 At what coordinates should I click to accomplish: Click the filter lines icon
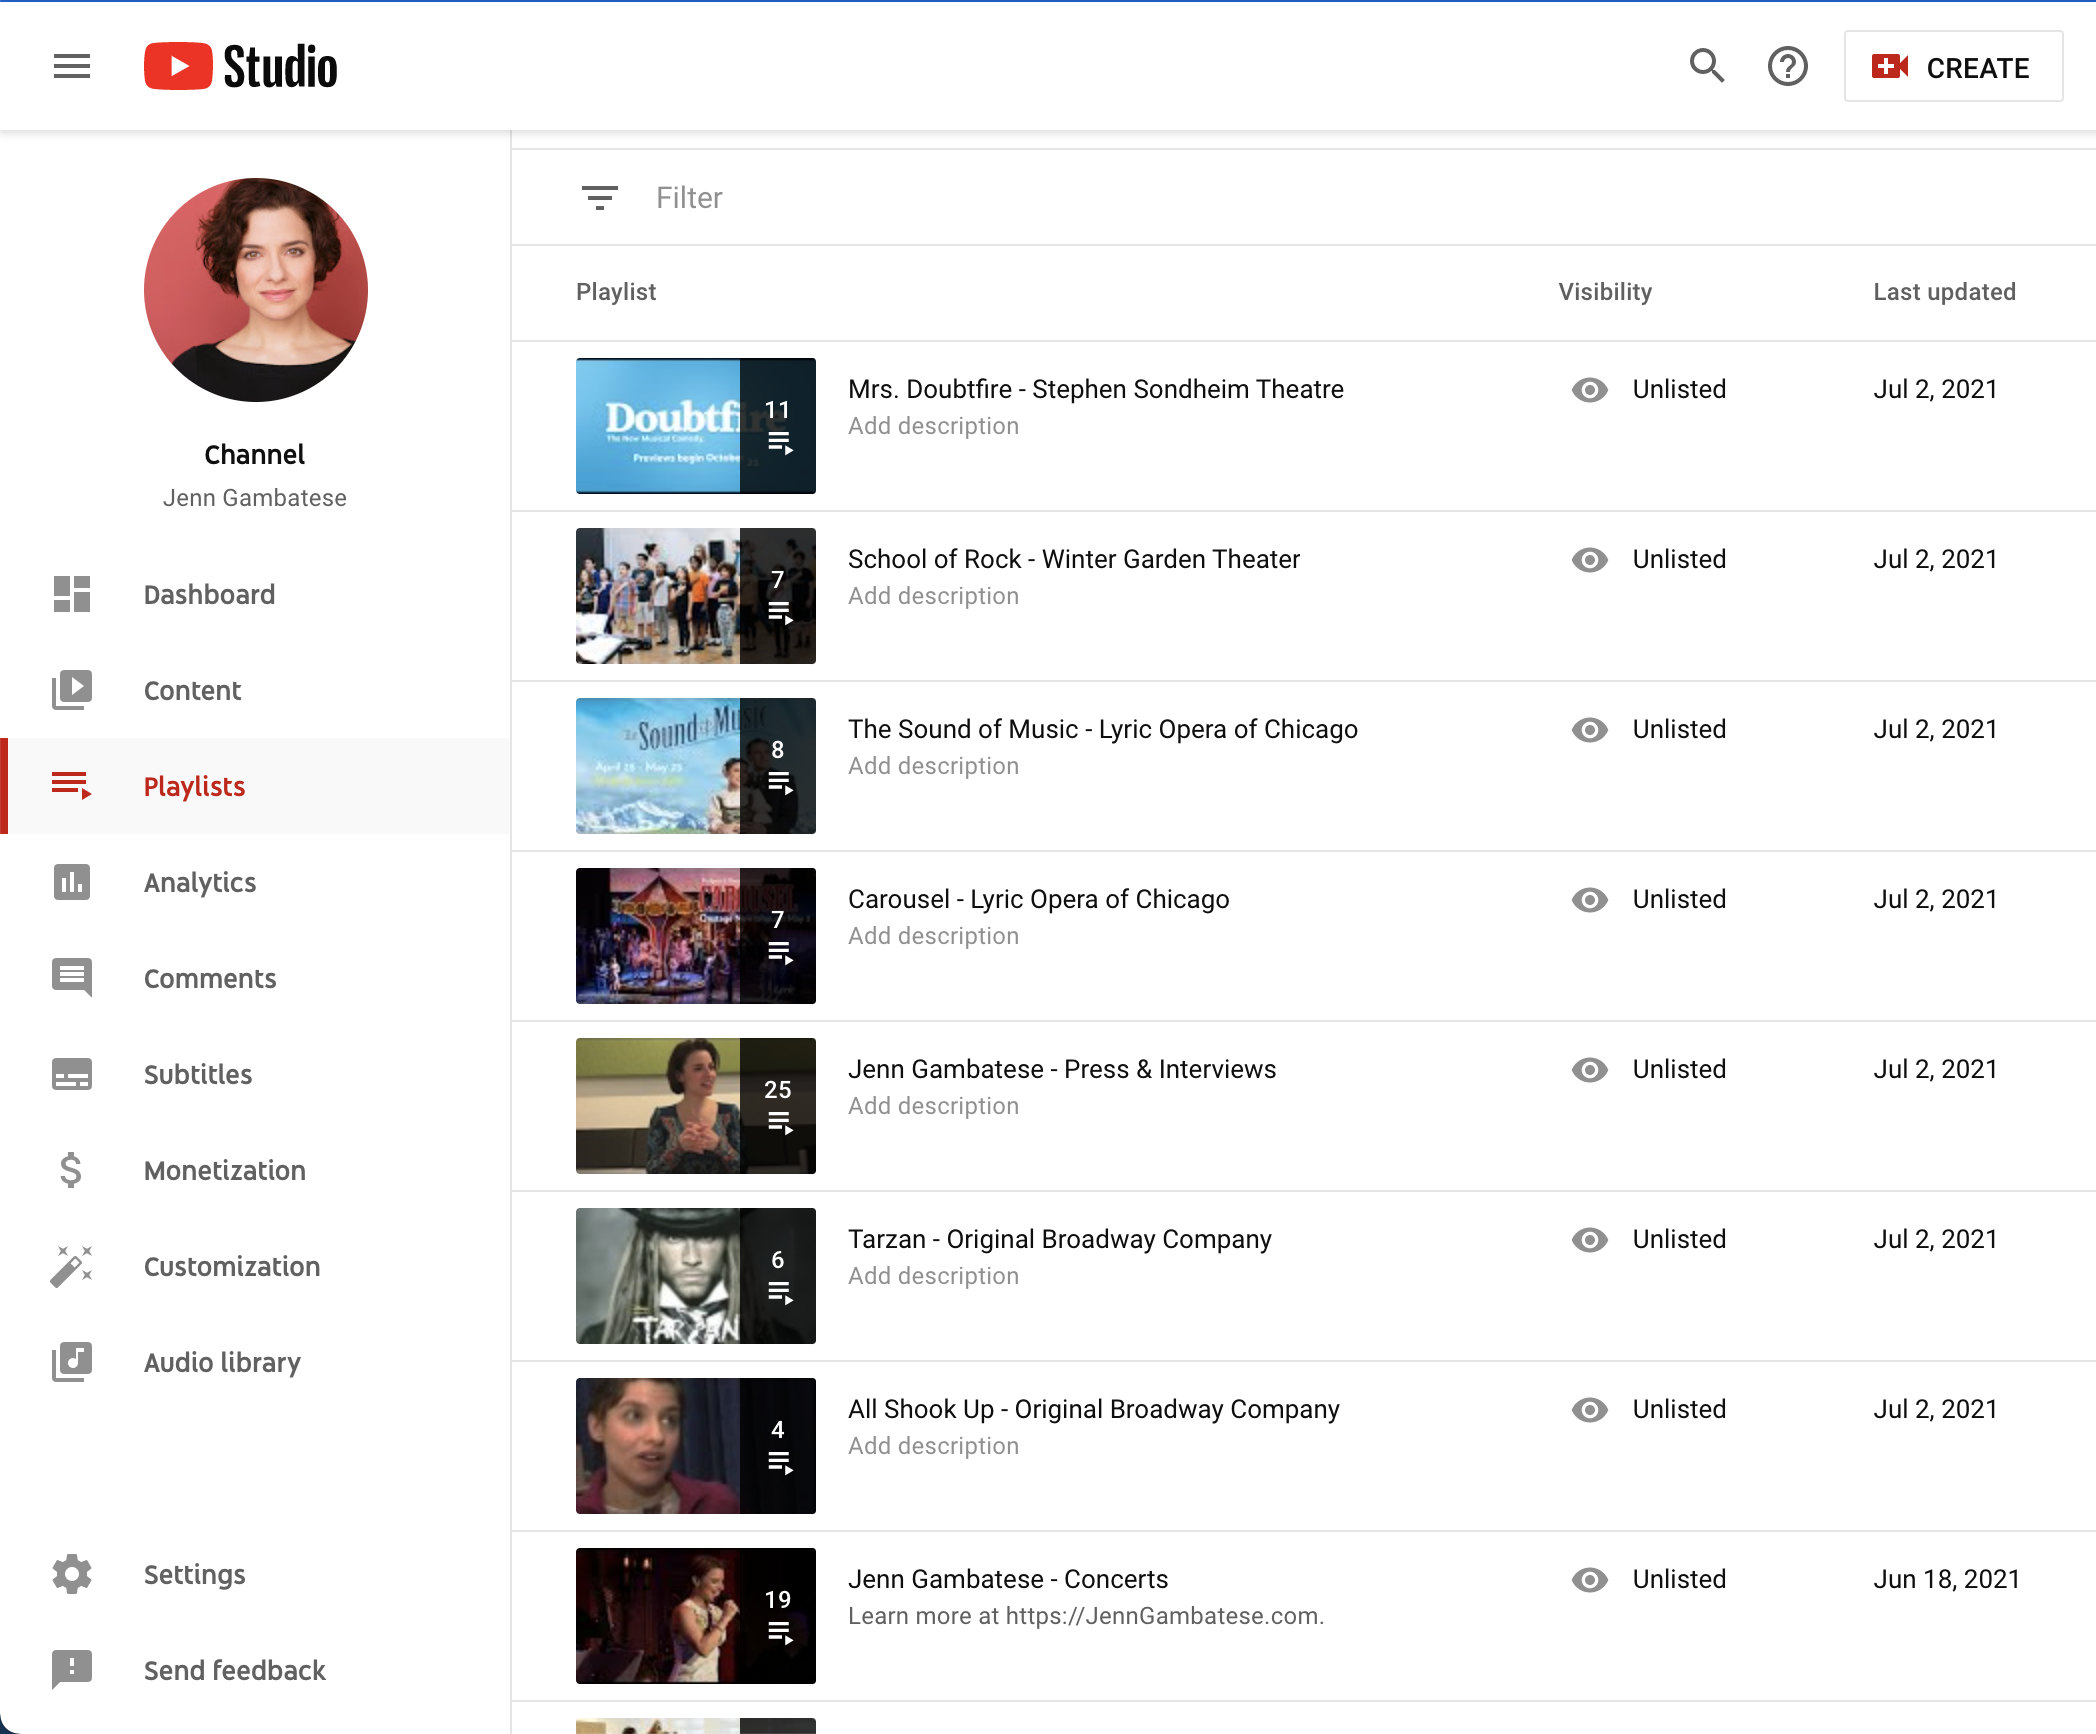(600, 198)
